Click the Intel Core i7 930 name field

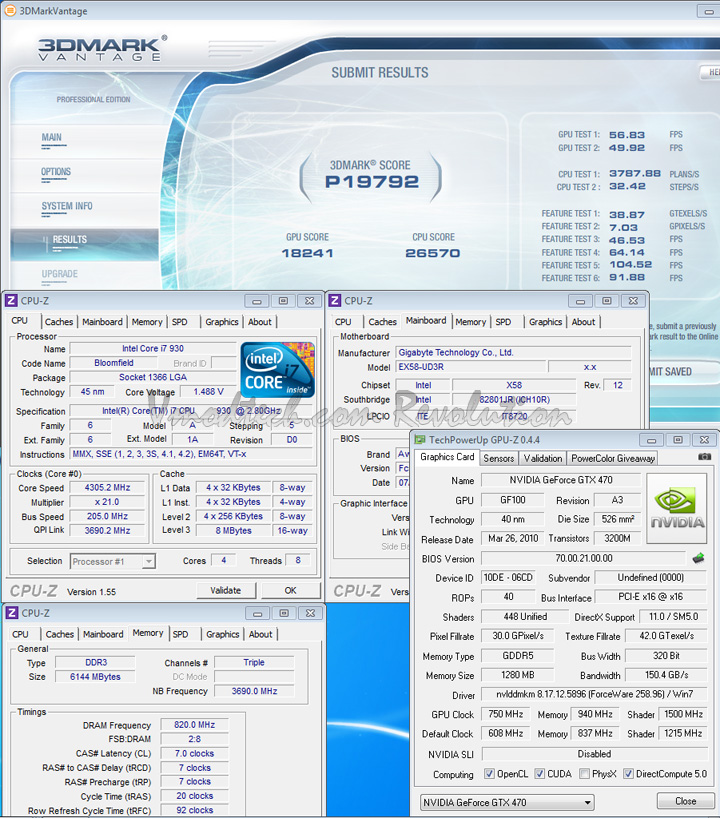tap(153, 348)
